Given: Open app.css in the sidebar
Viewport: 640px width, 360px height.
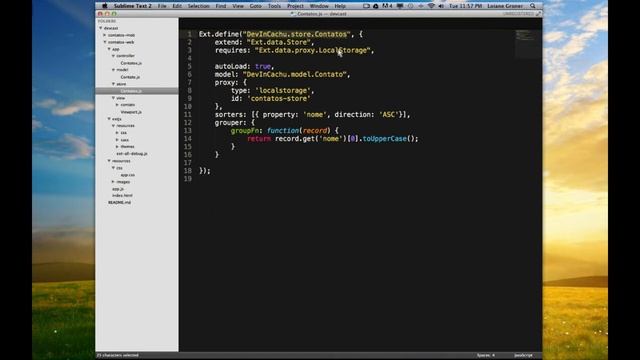Looking at the screenshot, I should pyautogui.click(x=128, y=175).
